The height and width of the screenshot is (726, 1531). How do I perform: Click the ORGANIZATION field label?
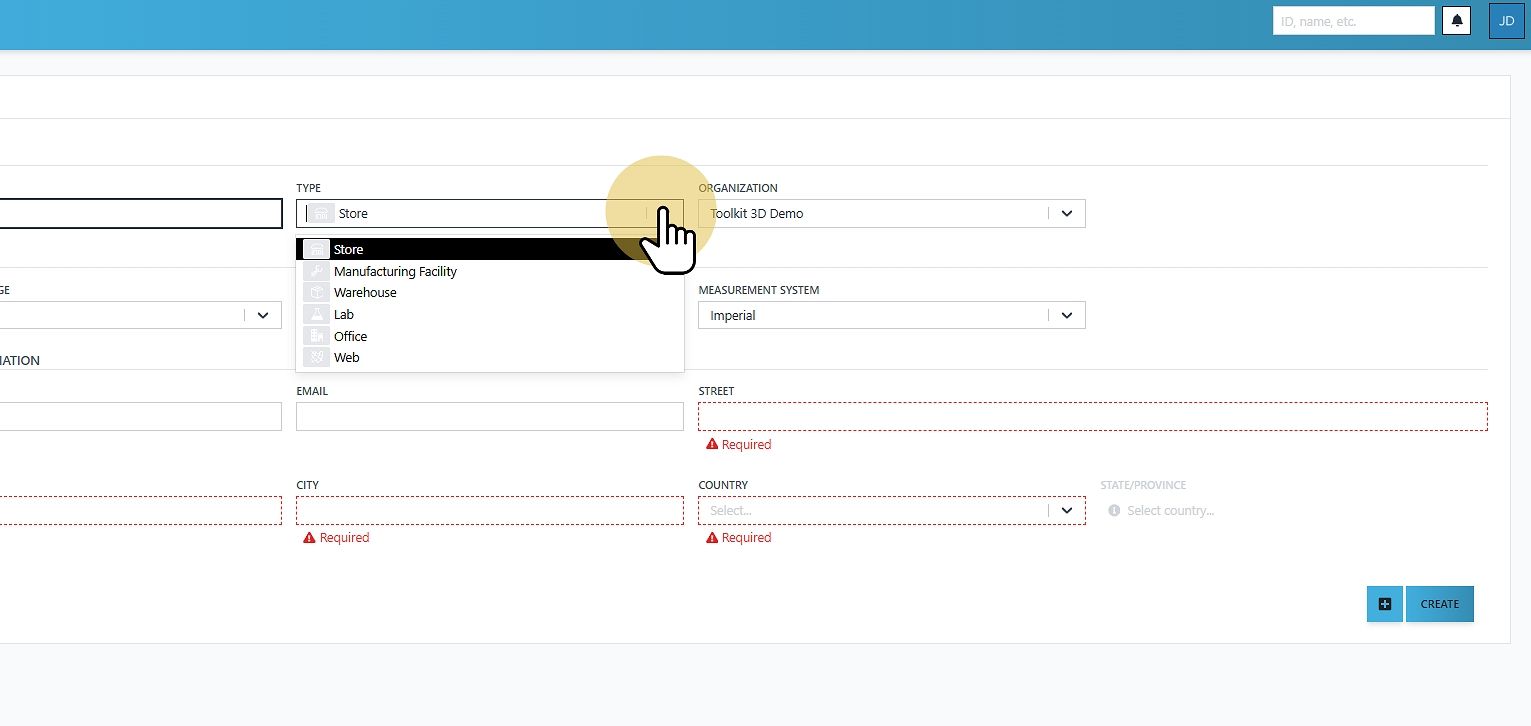coord(738,188)
